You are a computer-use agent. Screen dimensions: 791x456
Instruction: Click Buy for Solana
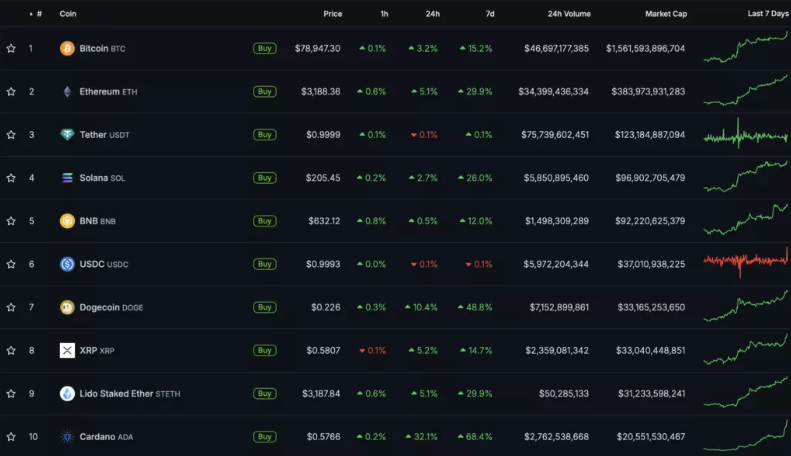[x=265, y=178]
